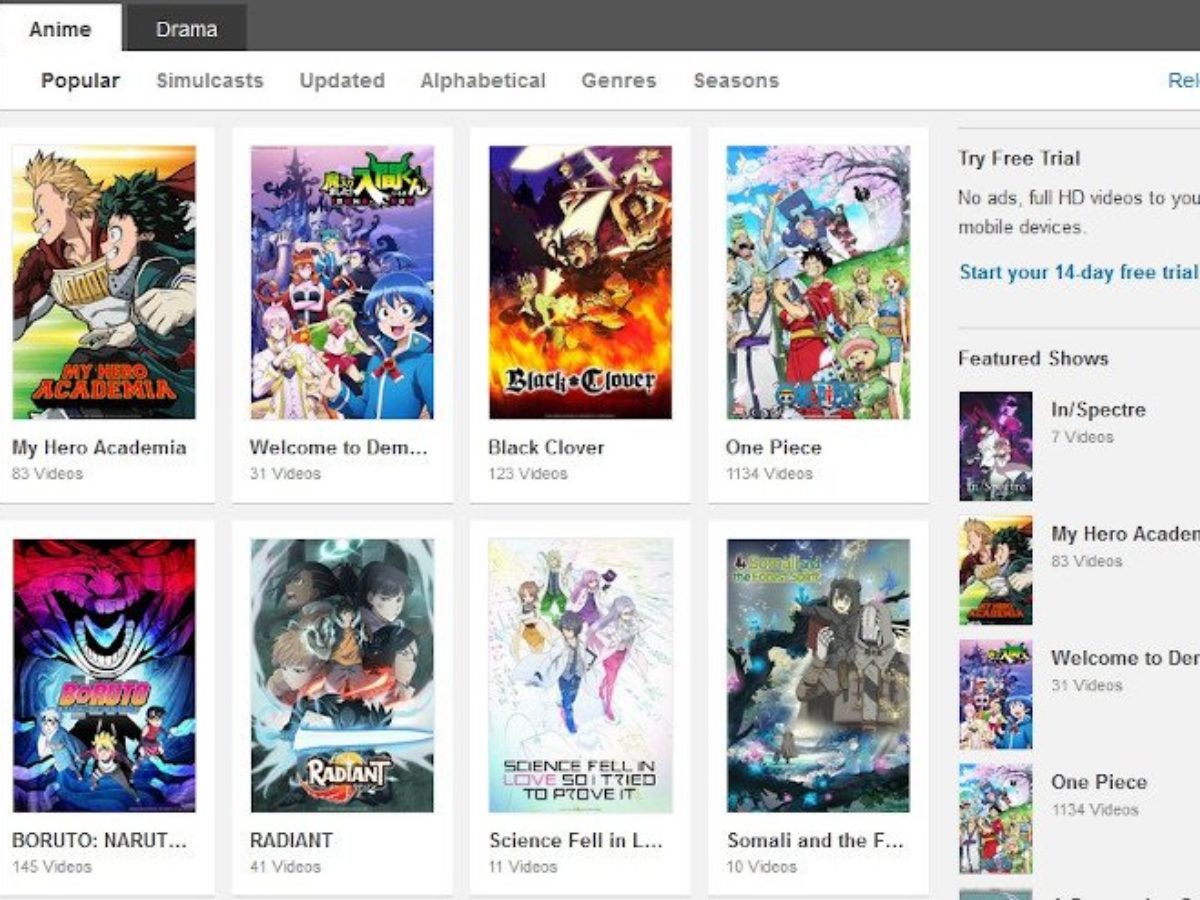The height and width of the screenshot is (900, 1200).
Task: Click the 7 Videos count text
Action: point(1082,437)
